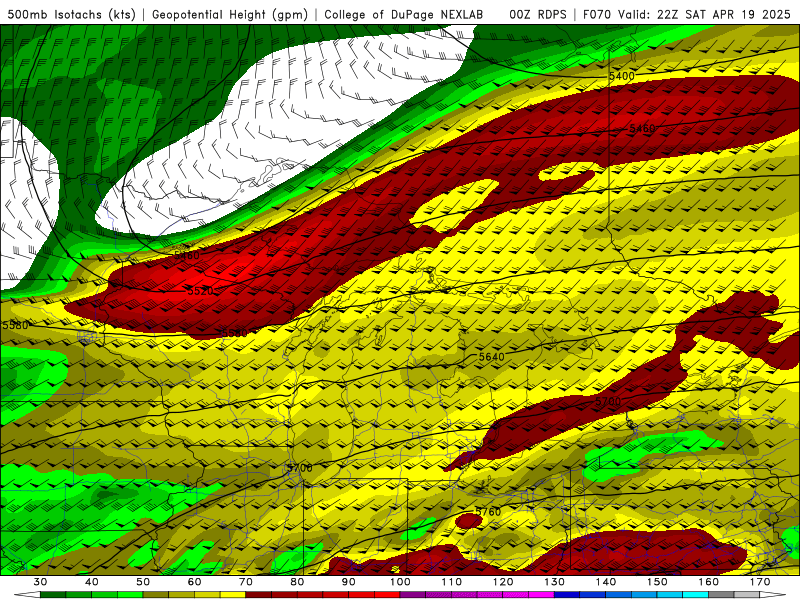Click the 40 knot color scale label
Screen dimensions: 800x600
[91, 582]
